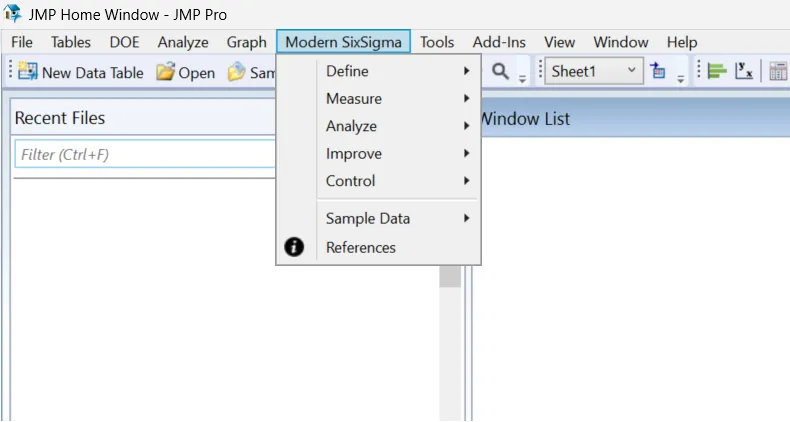Open the Tables menu
Image resolution: width=790 pixels, height=422 pixels.
pyautogui.click(x=71, y=42)
